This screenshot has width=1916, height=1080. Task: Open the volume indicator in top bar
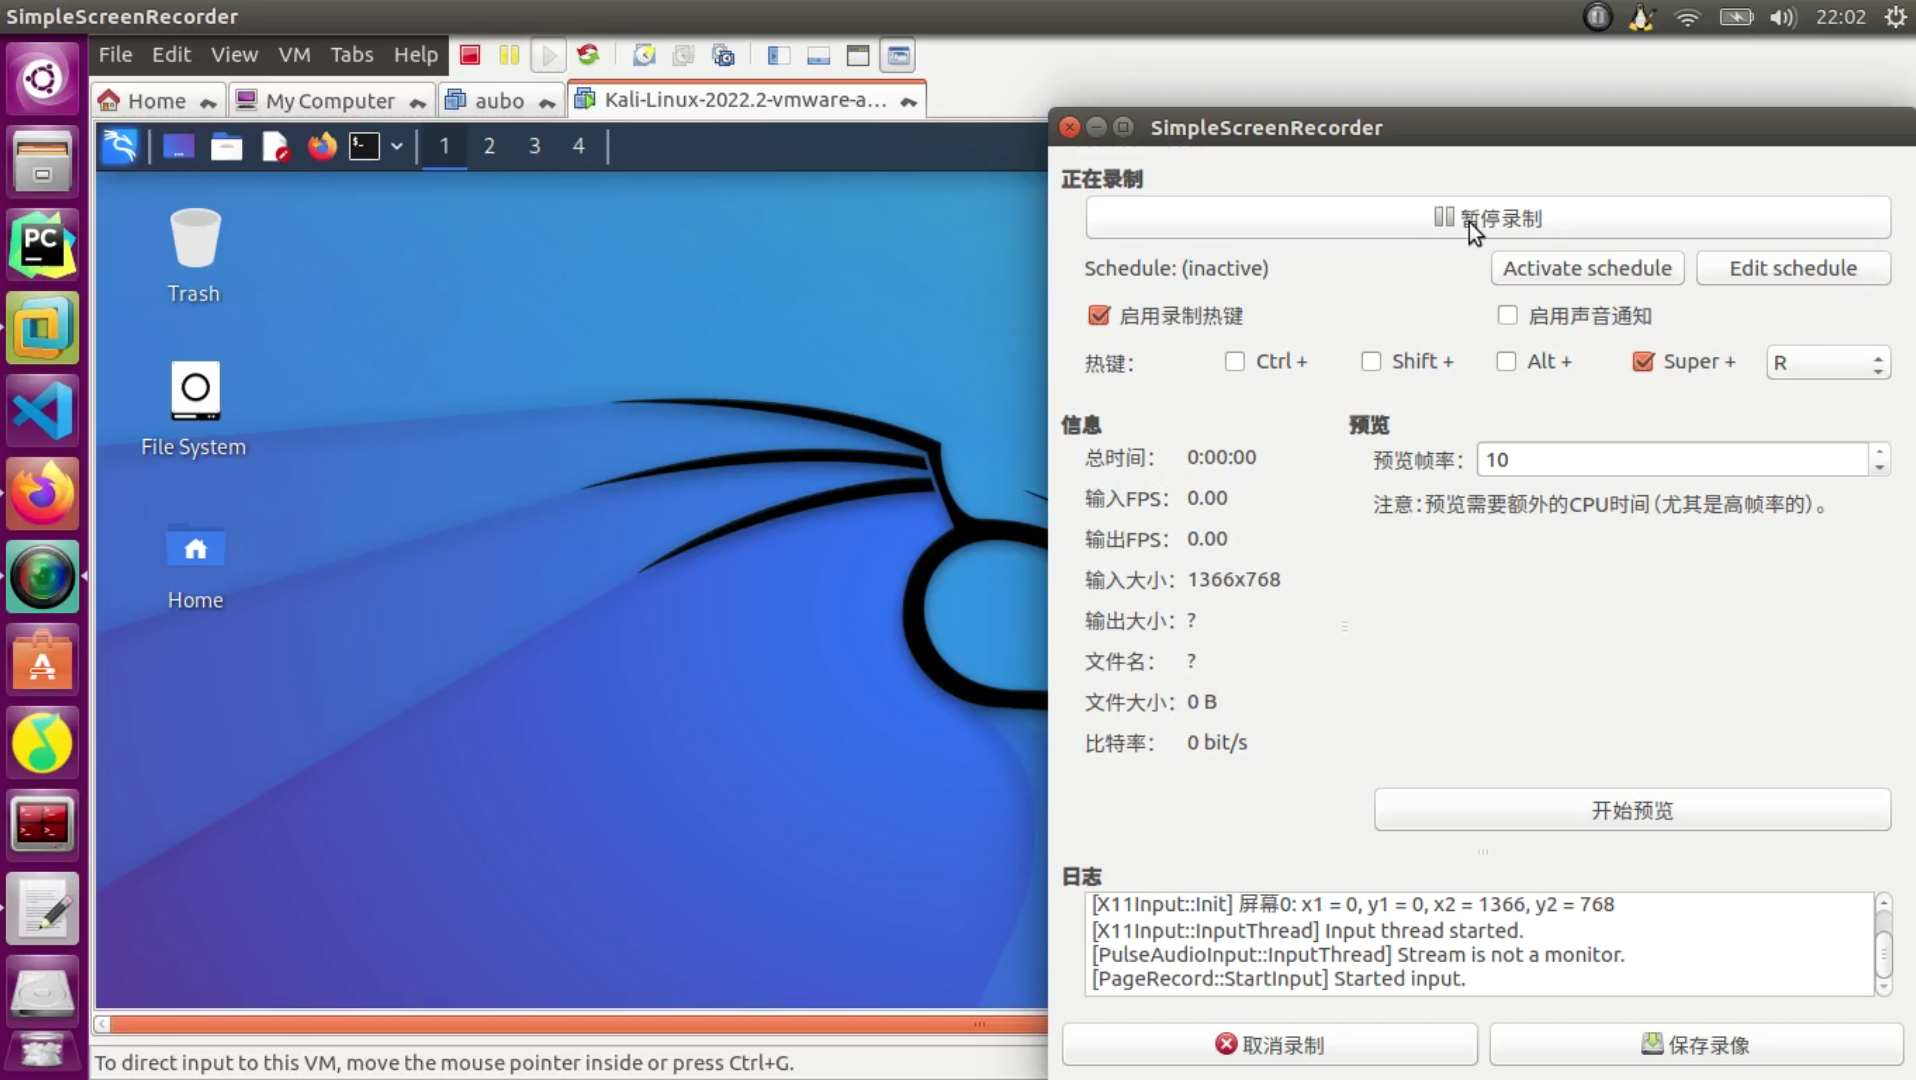(1783, 17)
